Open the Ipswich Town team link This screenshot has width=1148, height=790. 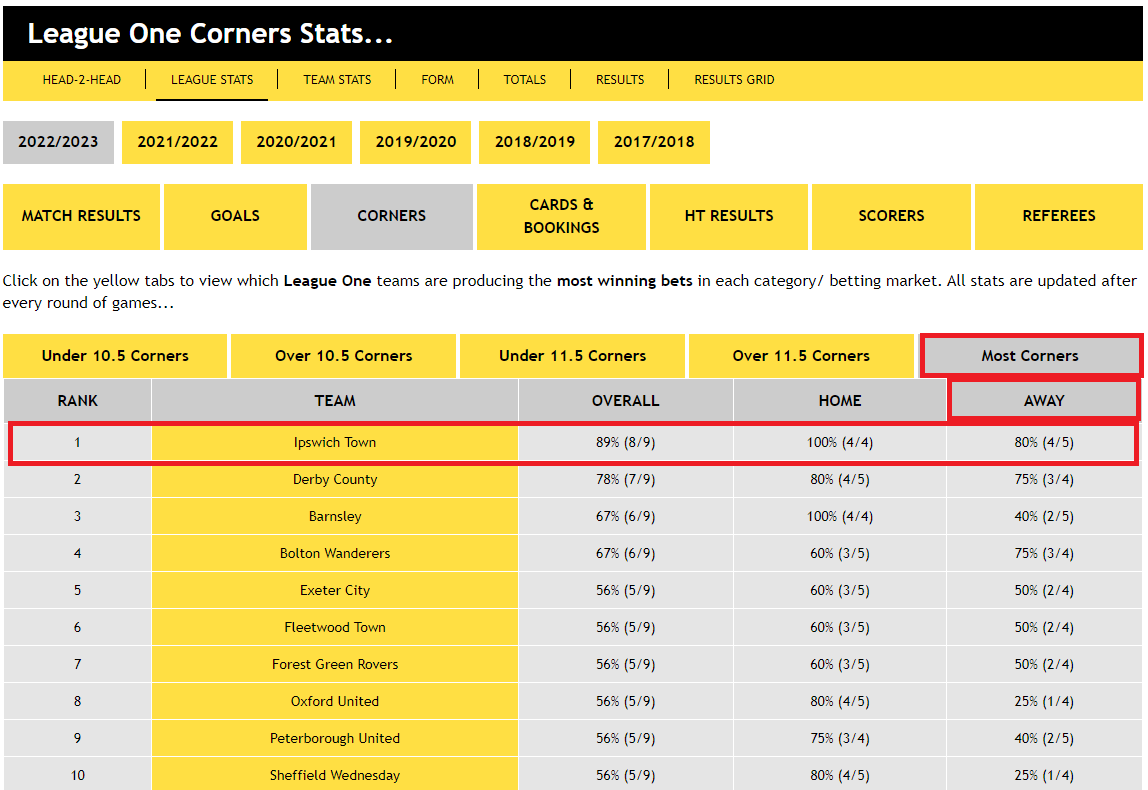pos(335,443)
